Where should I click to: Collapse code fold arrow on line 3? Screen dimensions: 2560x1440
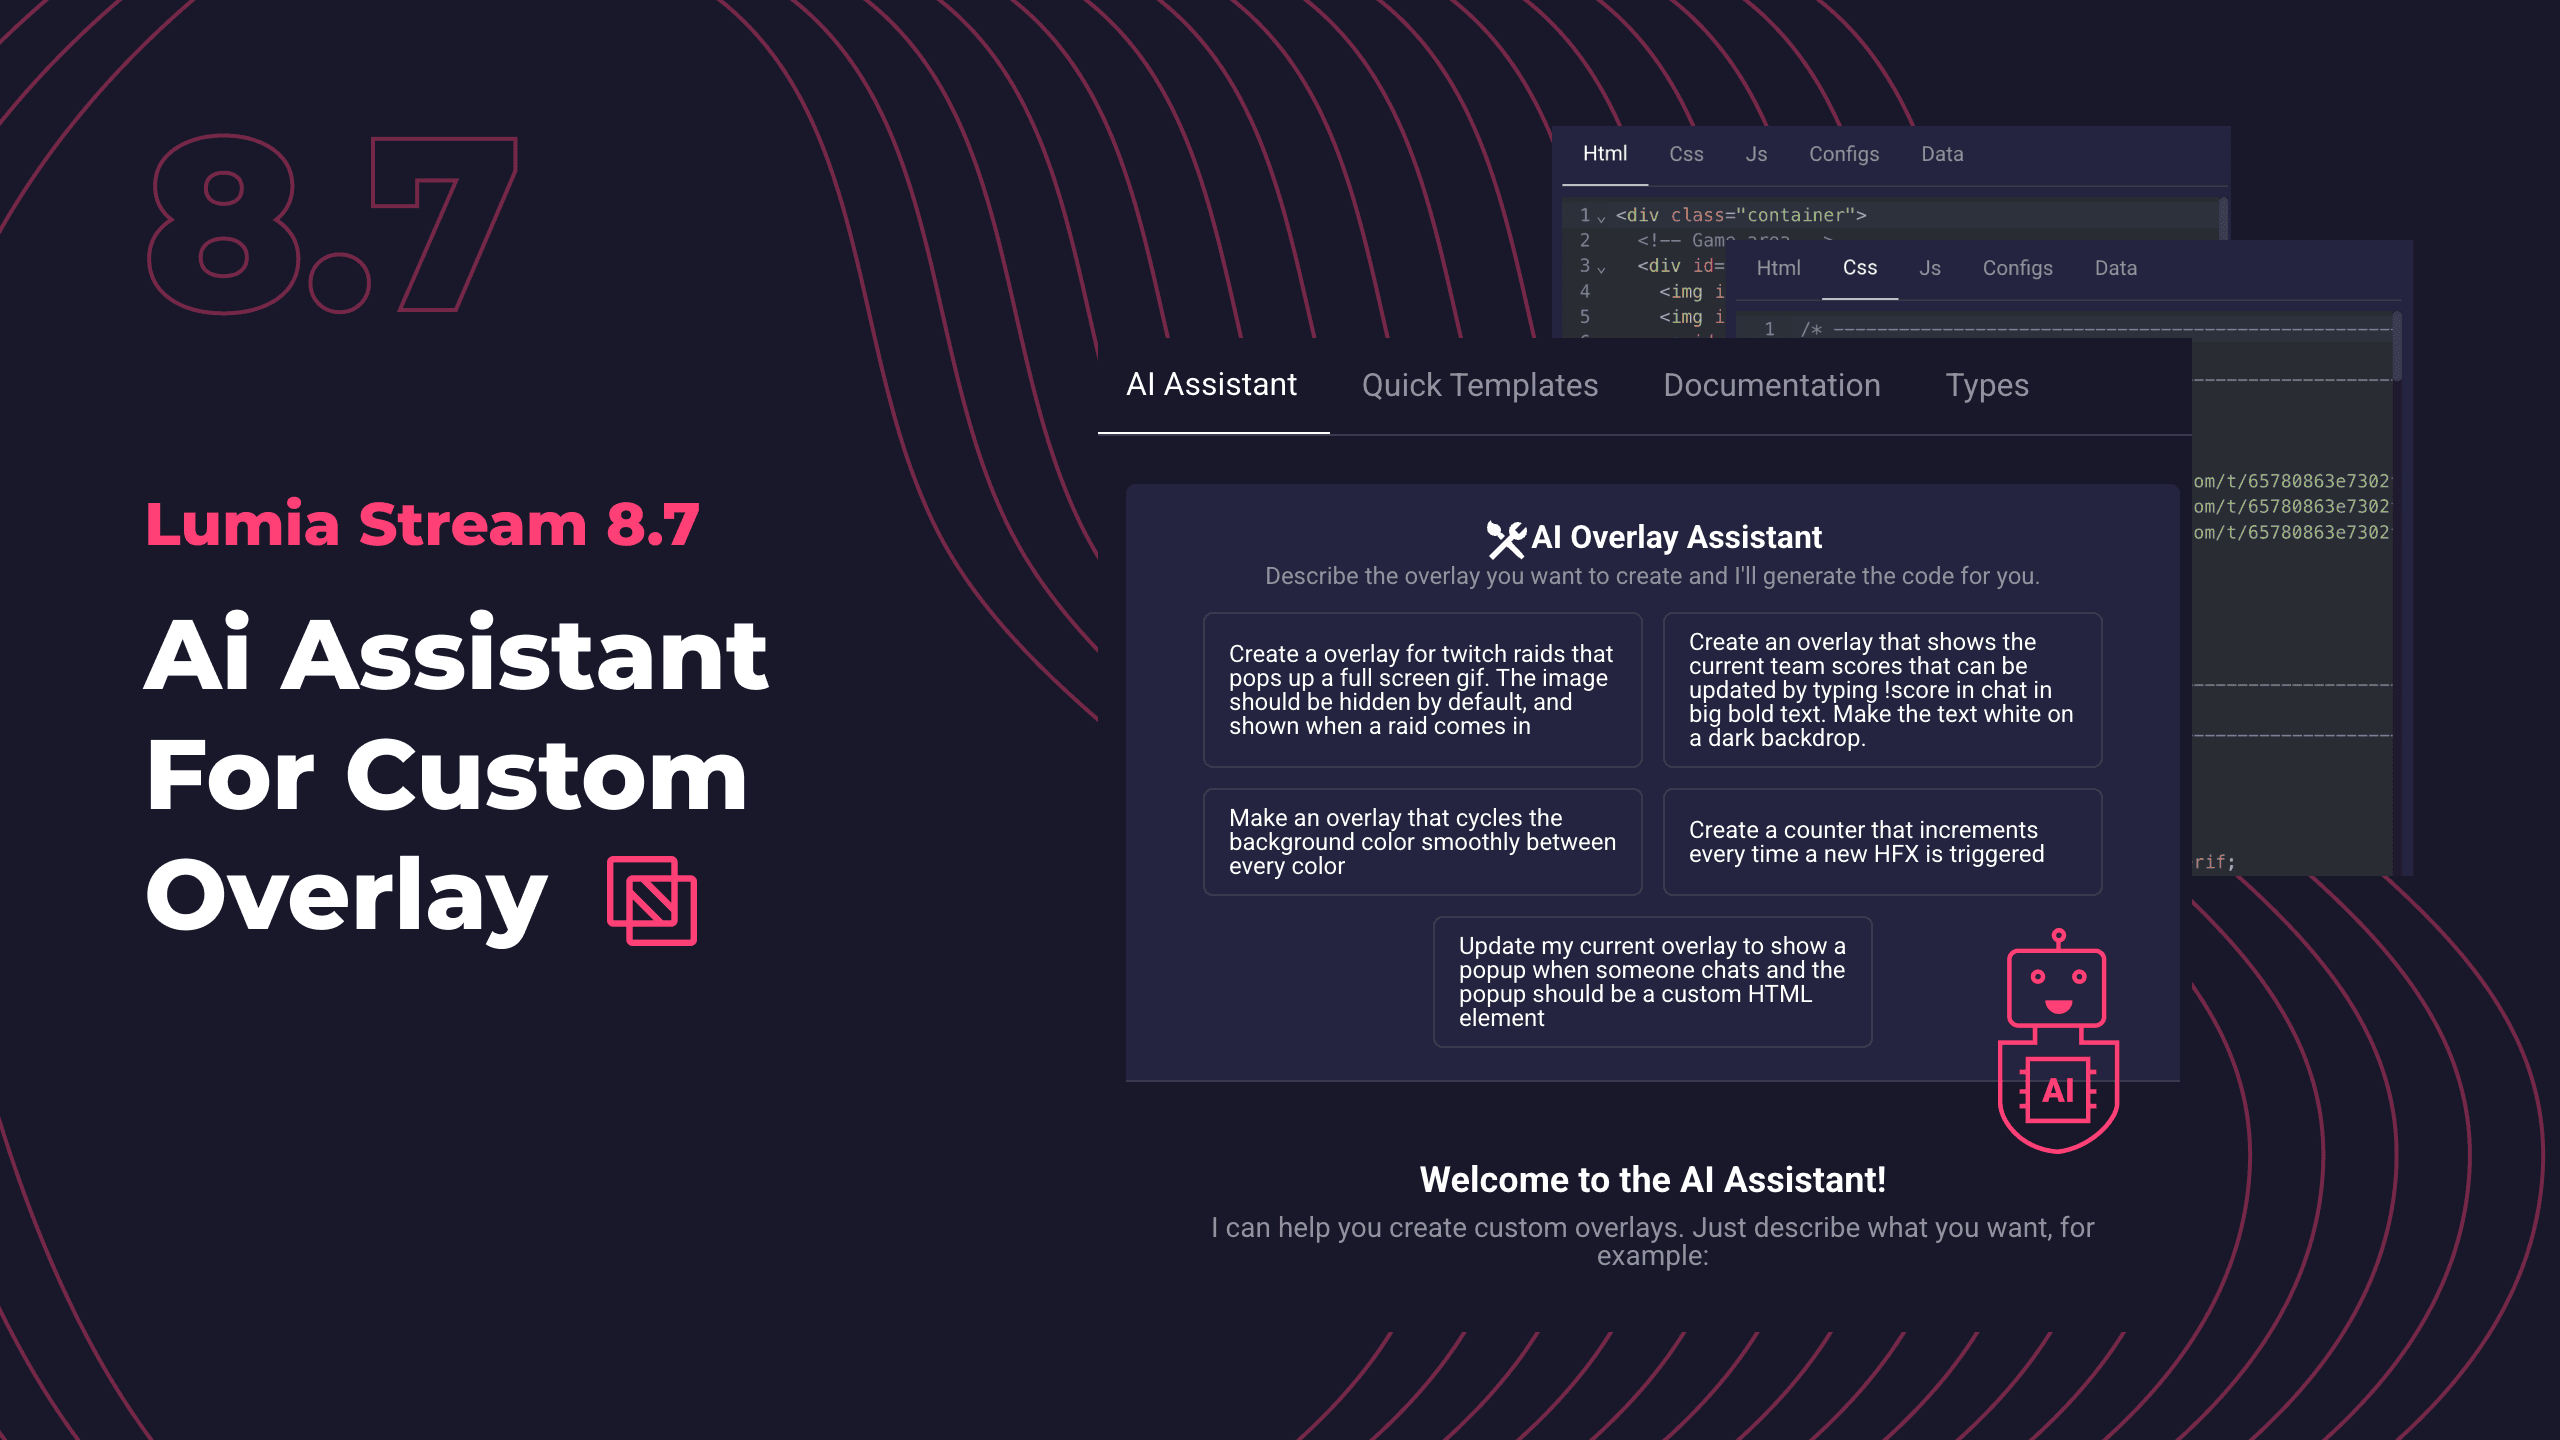tap(1602, 268)
